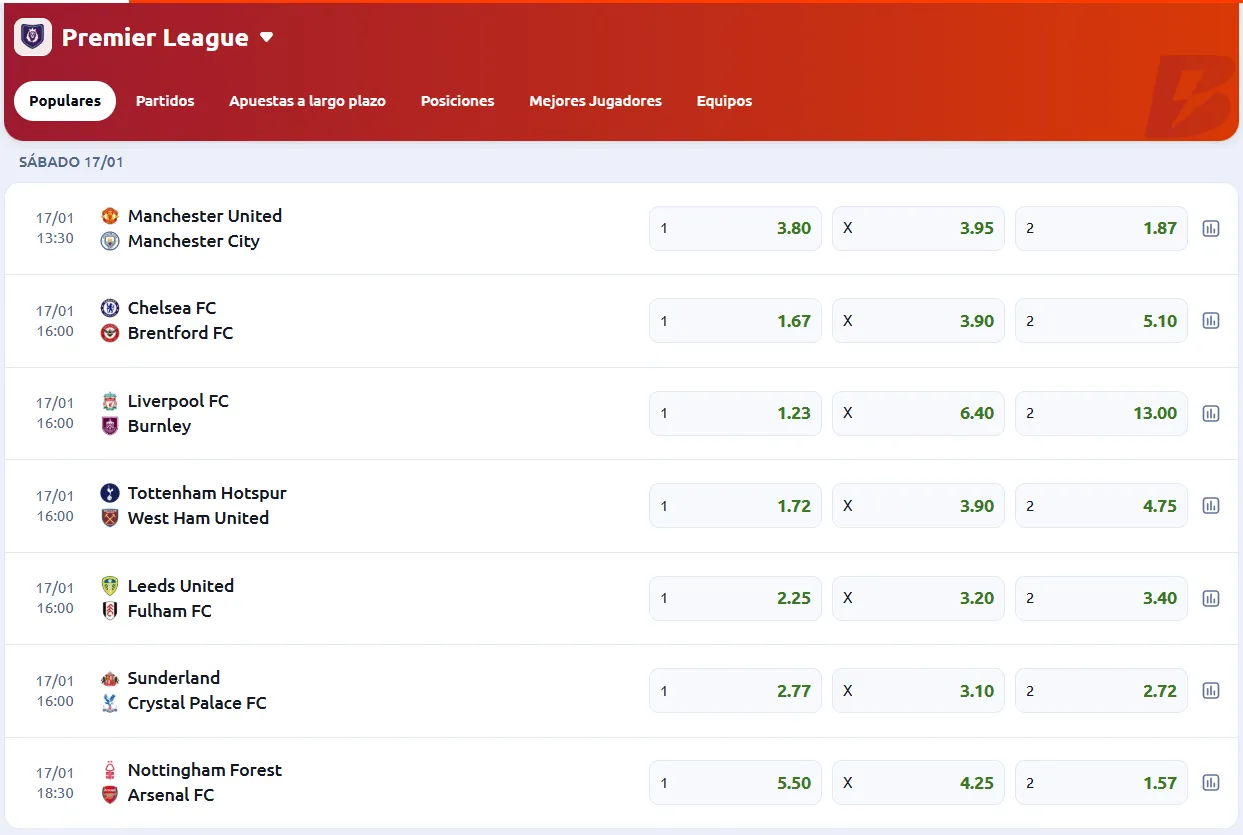Expand the Premier League dropdown arrow
Image resolution: width=1243 pixels, height=835 pixels.
click(266, 38)
